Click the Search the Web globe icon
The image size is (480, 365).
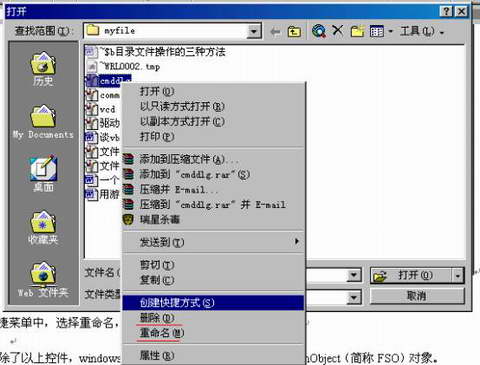pyautogui.click(x=319, y=31)
